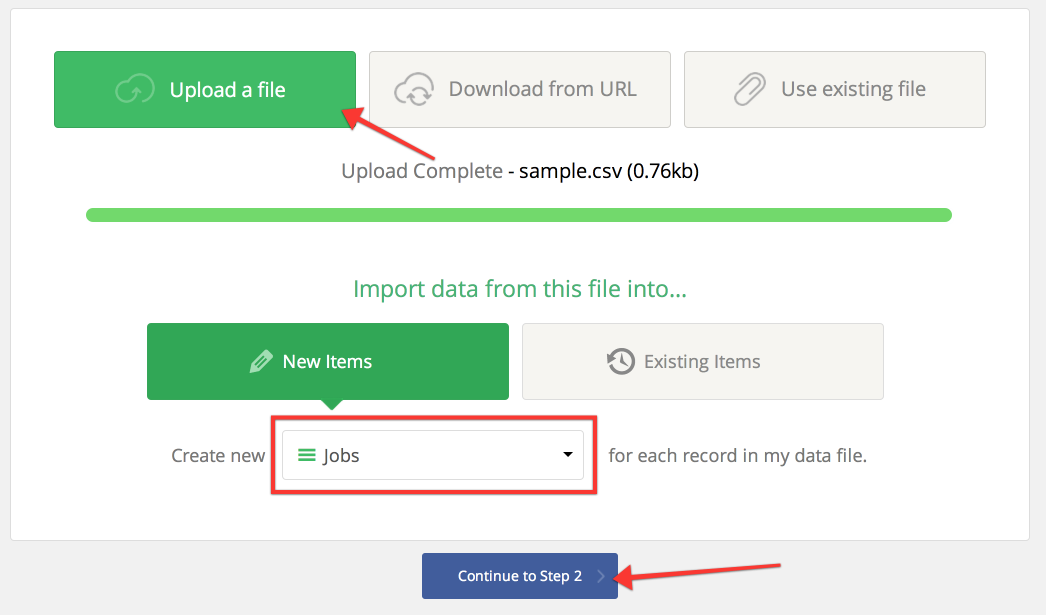
Task: Click the green list icon beside Jobs
Action: [306, 455]
